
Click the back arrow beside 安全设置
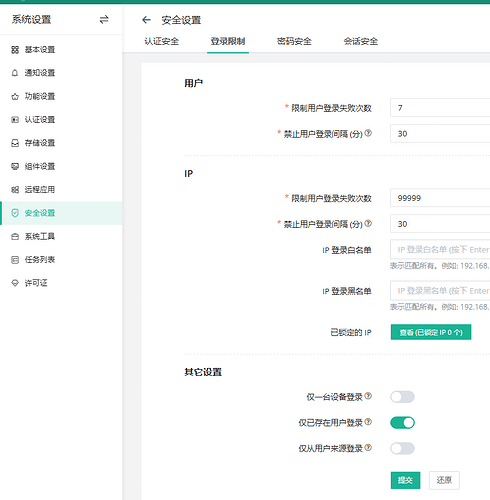click(x=146, y=20)
